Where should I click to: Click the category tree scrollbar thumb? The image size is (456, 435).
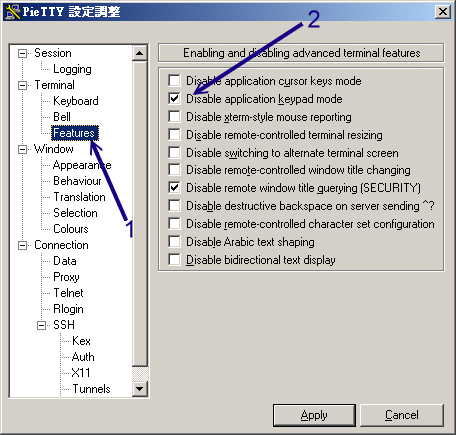[x=140, y=213]
